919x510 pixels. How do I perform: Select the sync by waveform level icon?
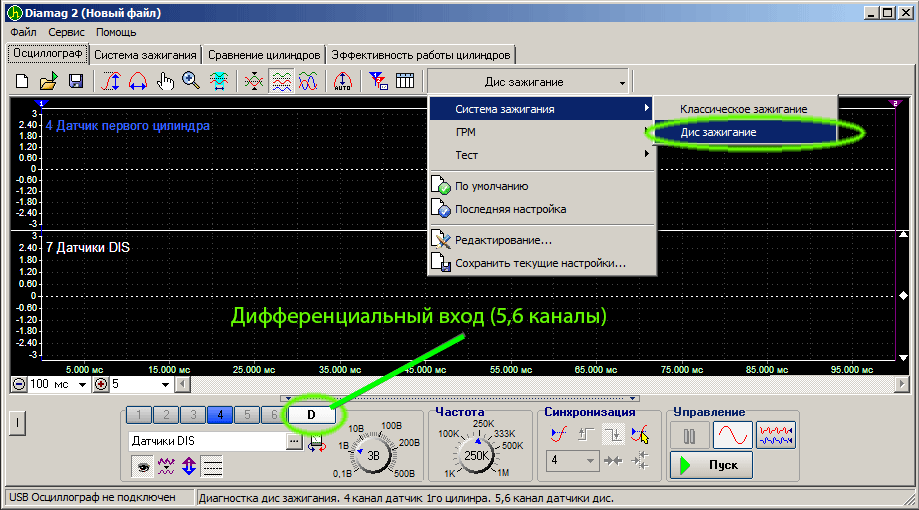pos(559,434)
